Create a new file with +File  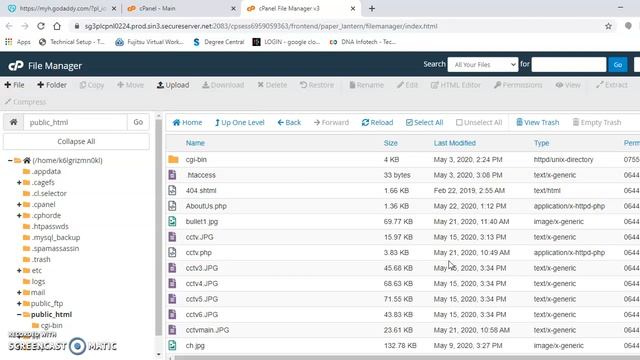pyautogui.click(x=14, y=85)
